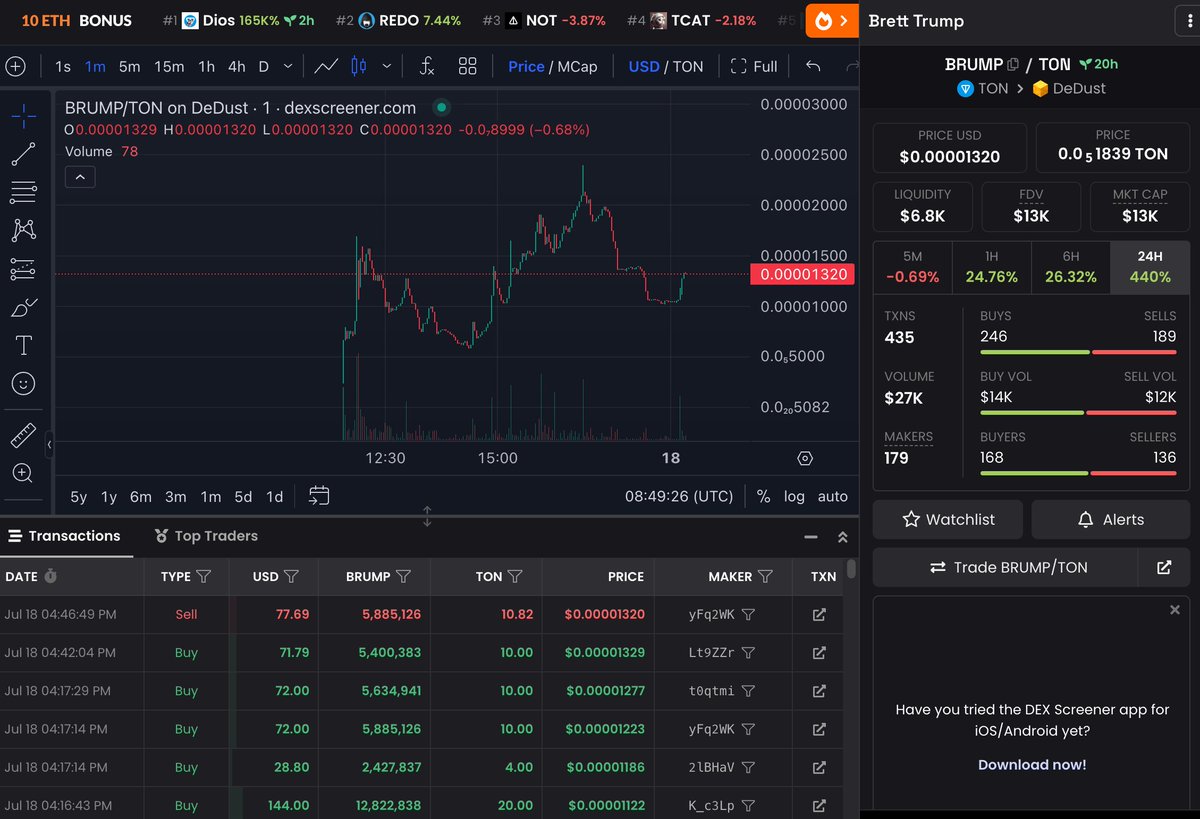Click the current price label 0.00001320
1200x819 pixels.
pos(802,274)
